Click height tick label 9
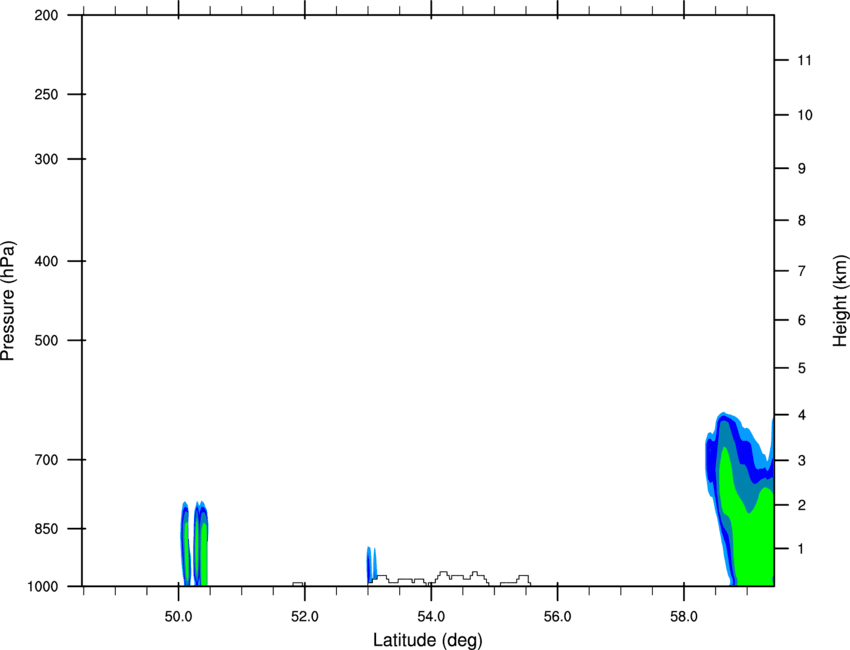Image resolution: width=850 pixels, height=650 pixels. click(x=802, y=169)
